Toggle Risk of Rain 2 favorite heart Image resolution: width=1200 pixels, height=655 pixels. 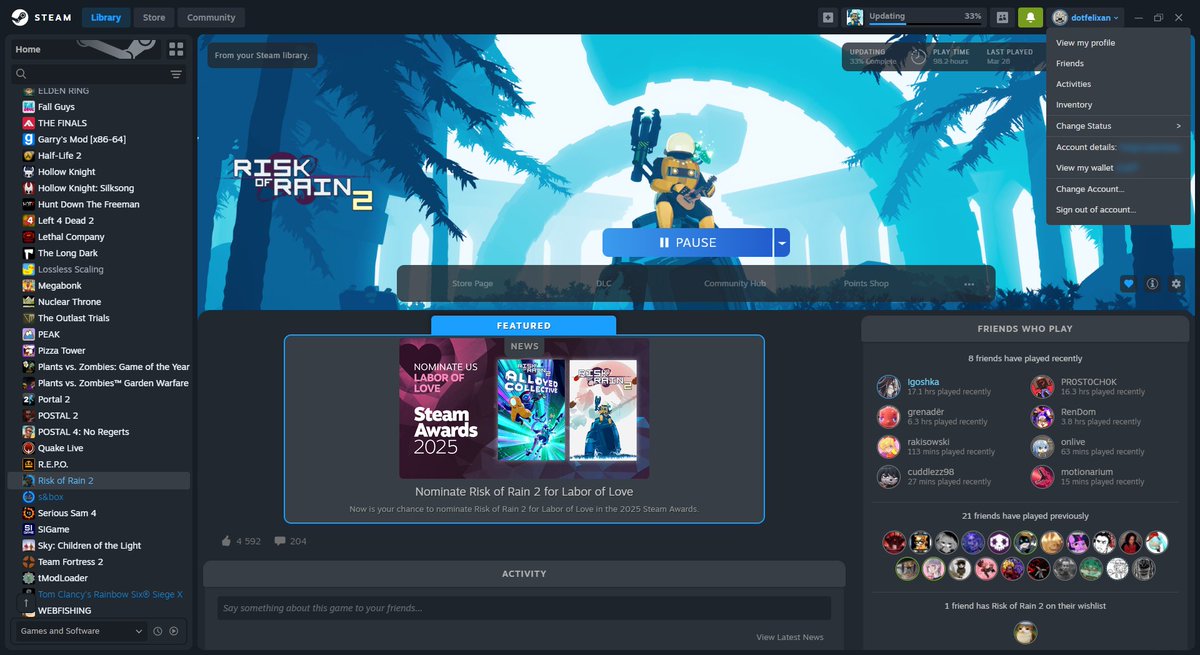pyautogui.click(x=1128, y=284)
